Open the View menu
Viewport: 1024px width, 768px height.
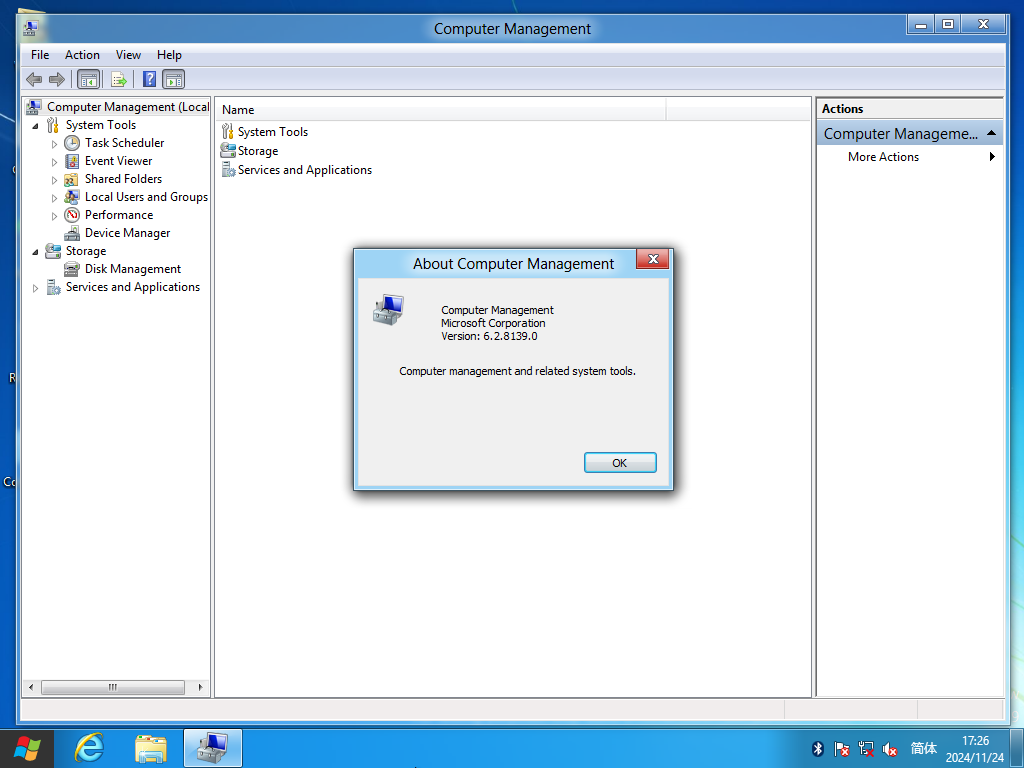click(x=128, y=55)
